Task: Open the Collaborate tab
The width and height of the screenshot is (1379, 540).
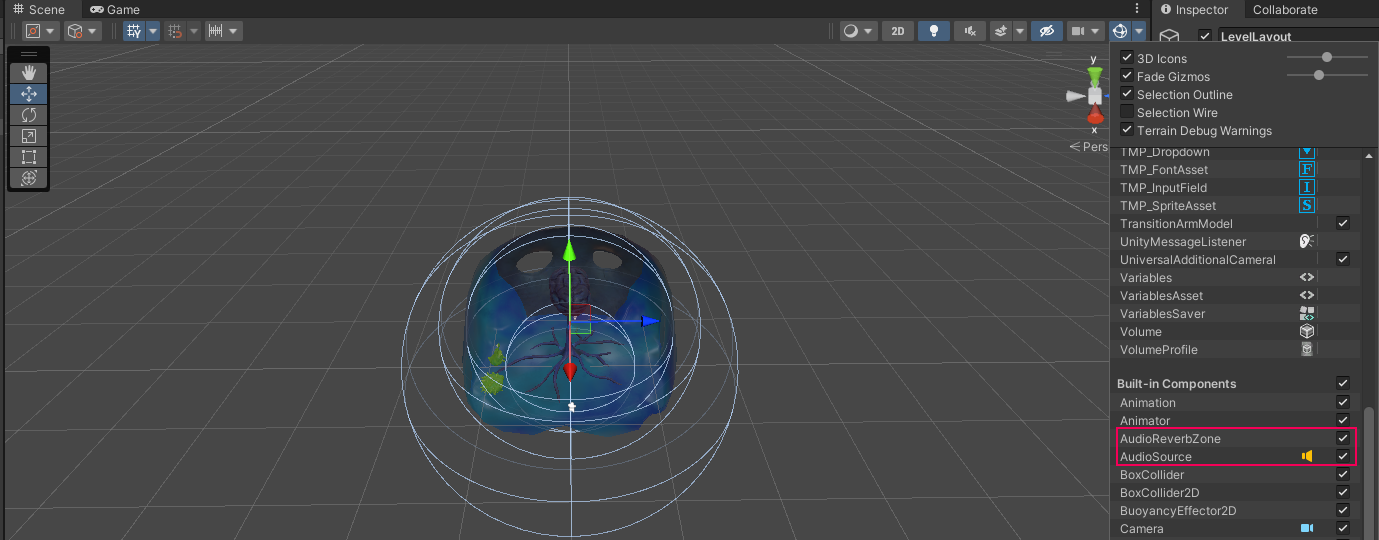Action: 1285,10
